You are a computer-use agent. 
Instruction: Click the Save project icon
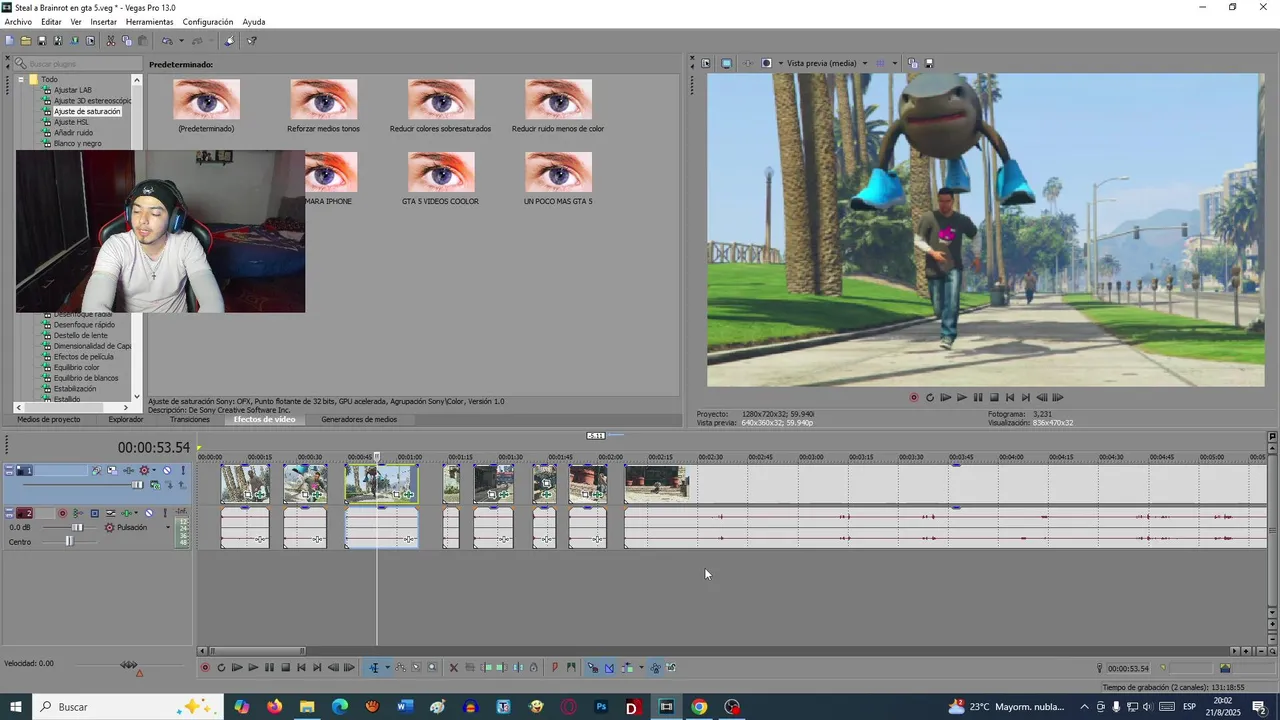coord(42,41)
